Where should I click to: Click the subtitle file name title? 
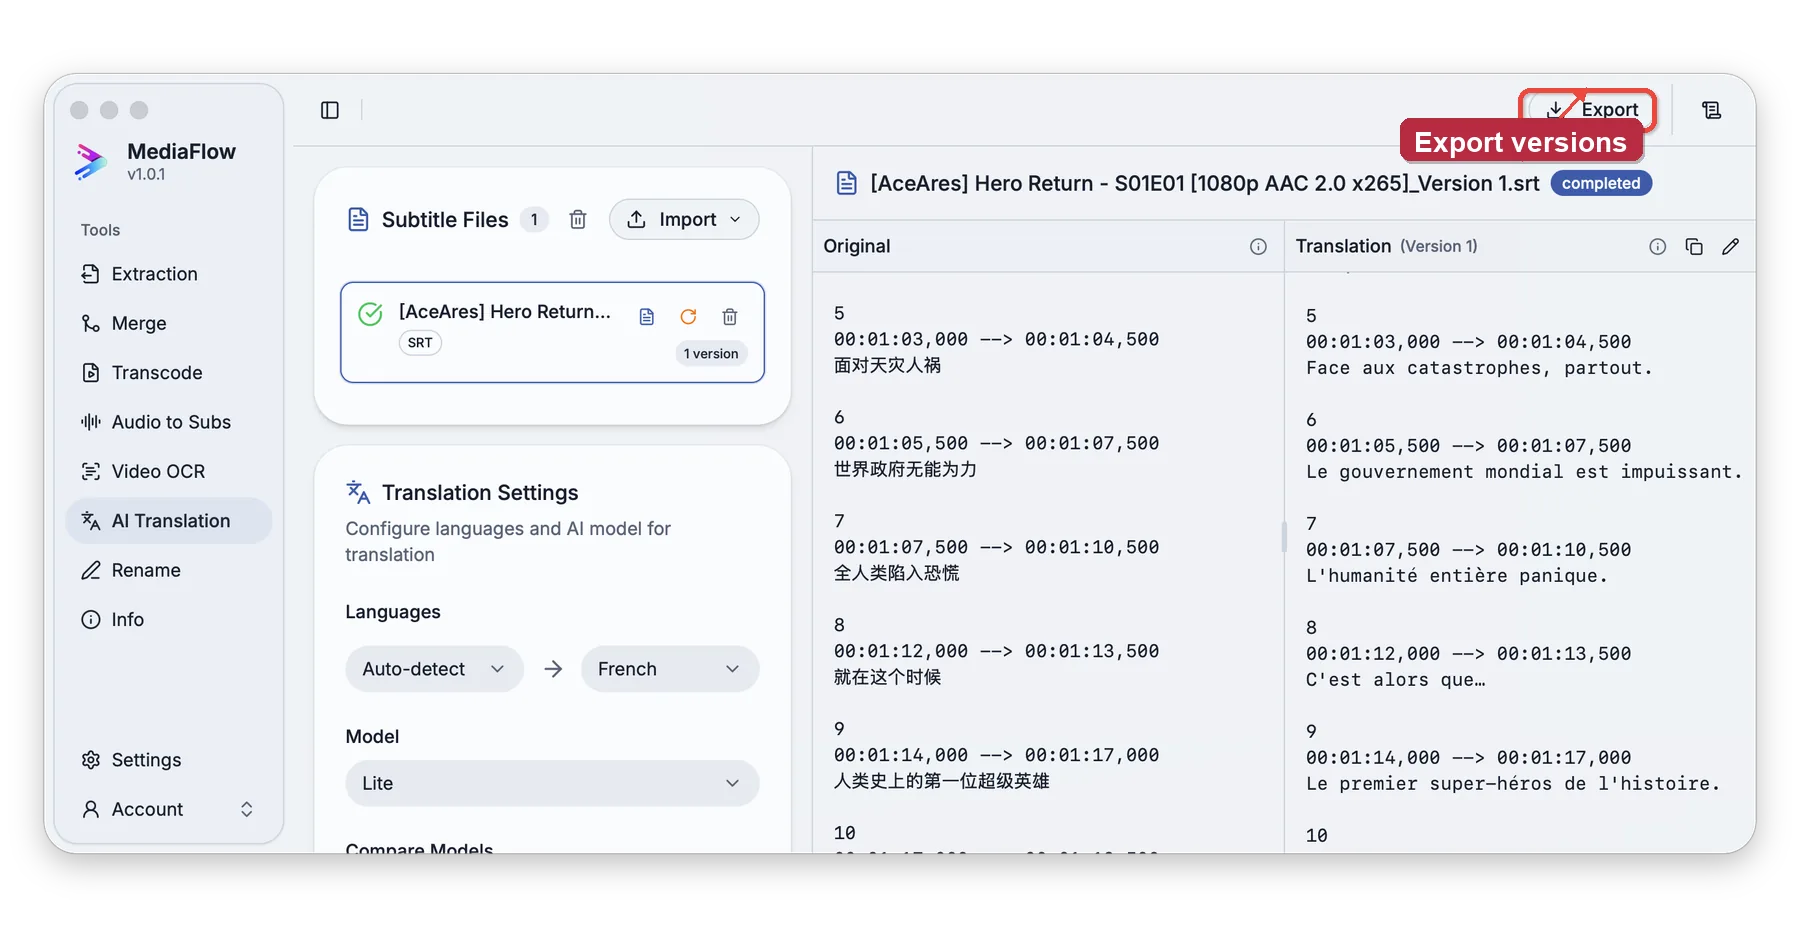[1204, 183]
